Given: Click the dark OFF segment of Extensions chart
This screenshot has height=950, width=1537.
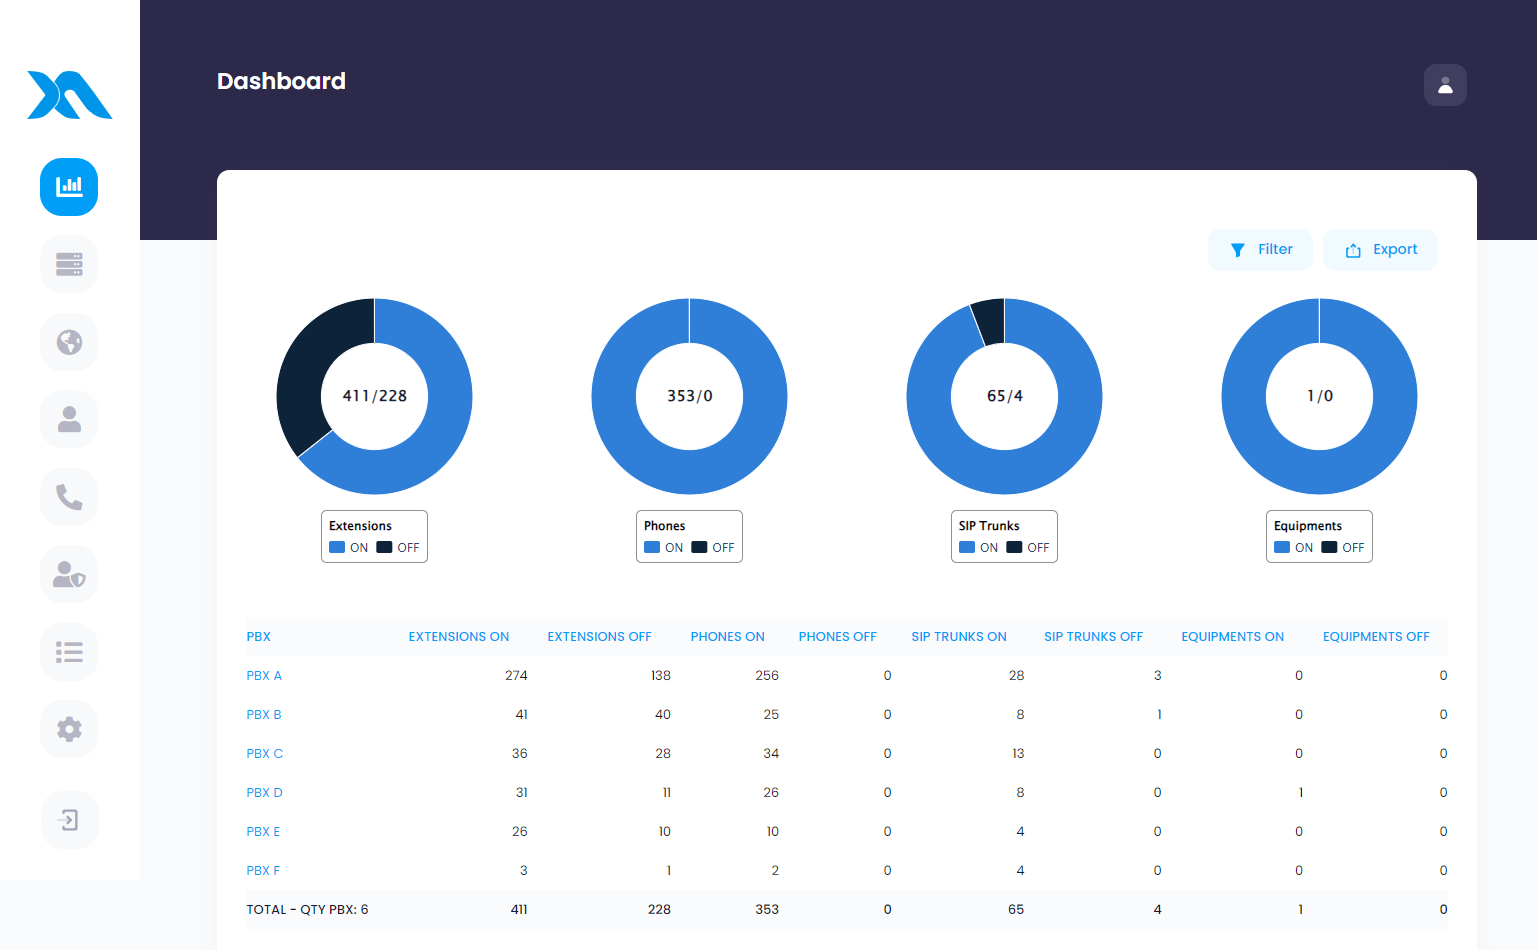Looking at the screenshot, I should pos(308,368).
